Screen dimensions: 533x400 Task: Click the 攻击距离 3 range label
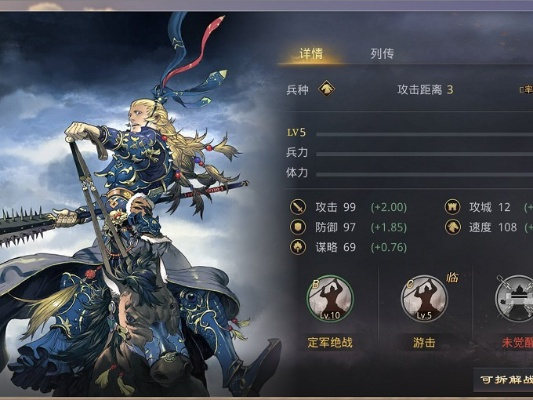point(425,90)
